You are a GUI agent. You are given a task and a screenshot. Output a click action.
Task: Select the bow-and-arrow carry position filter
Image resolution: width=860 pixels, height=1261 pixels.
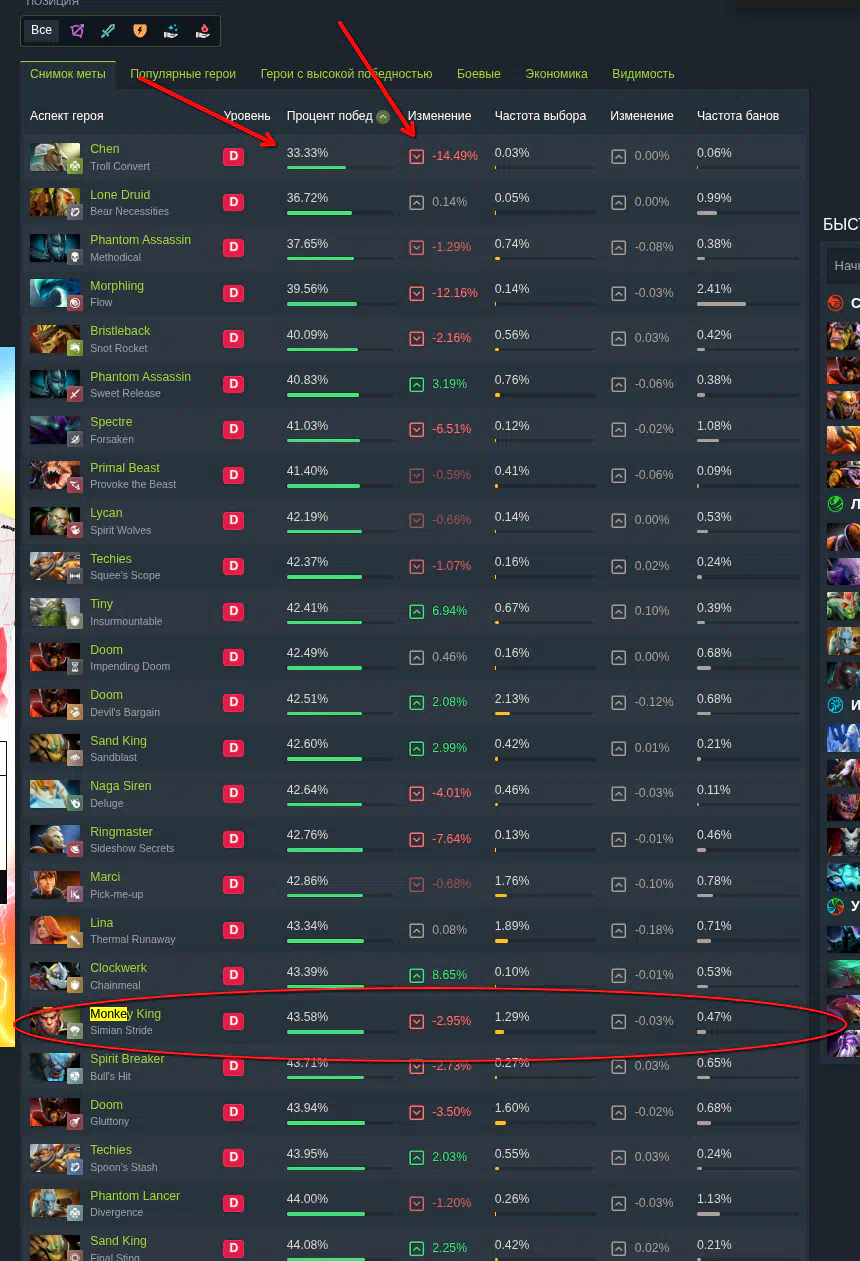coord(77,31)
